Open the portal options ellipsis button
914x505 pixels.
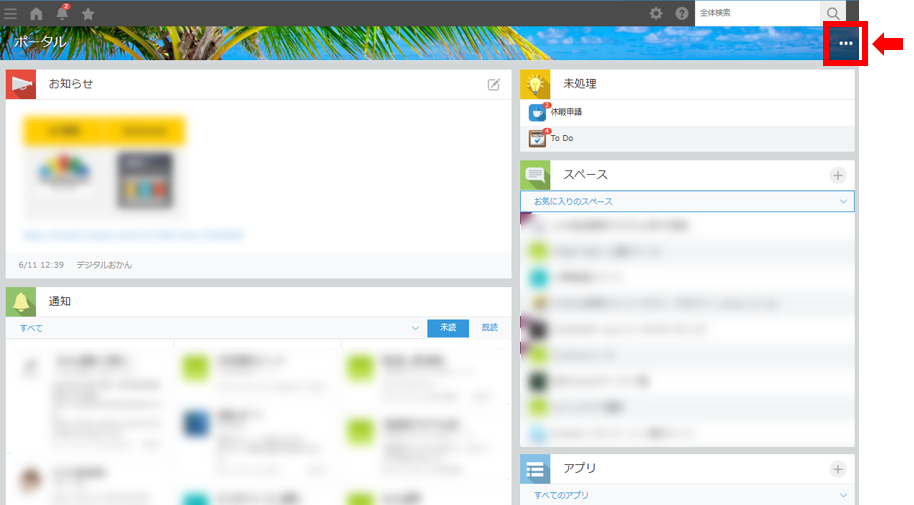(845, 44)
